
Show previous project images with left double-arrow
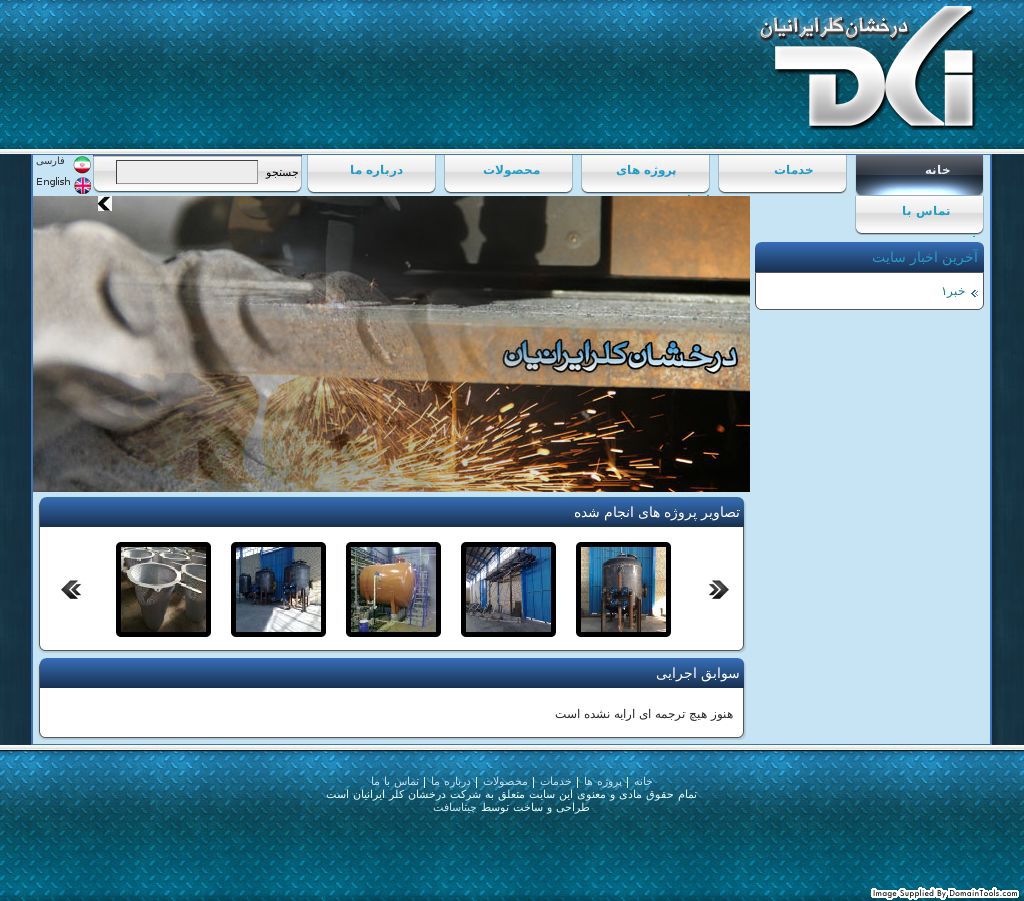pos(71,590)
